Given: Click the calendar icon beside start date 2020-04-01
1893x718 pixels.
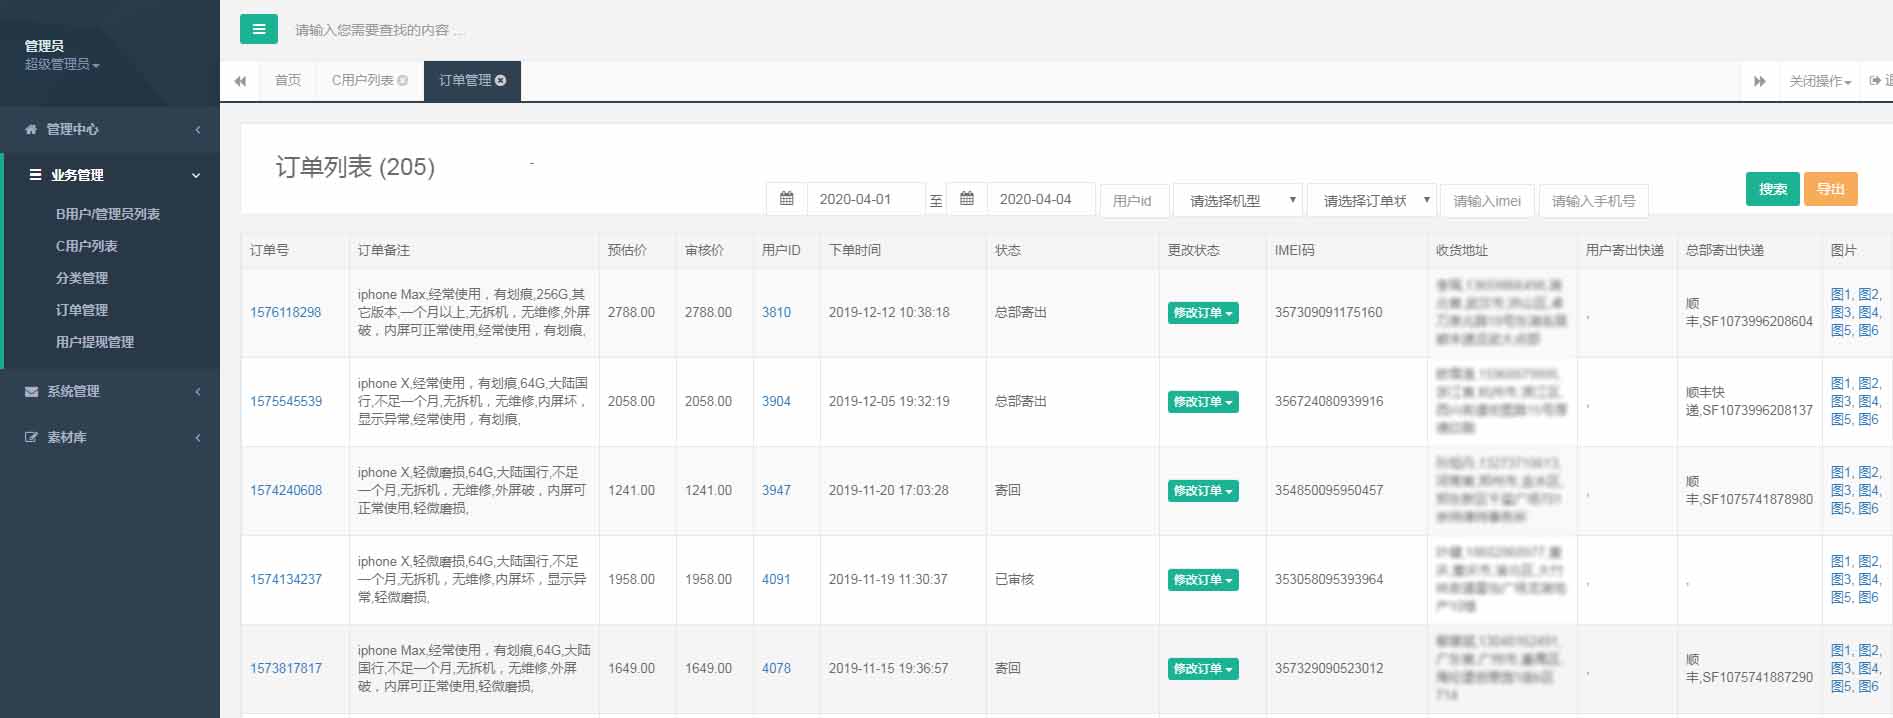Looking at the screenshot, I should pyautogui.click(x=787, y=199).
